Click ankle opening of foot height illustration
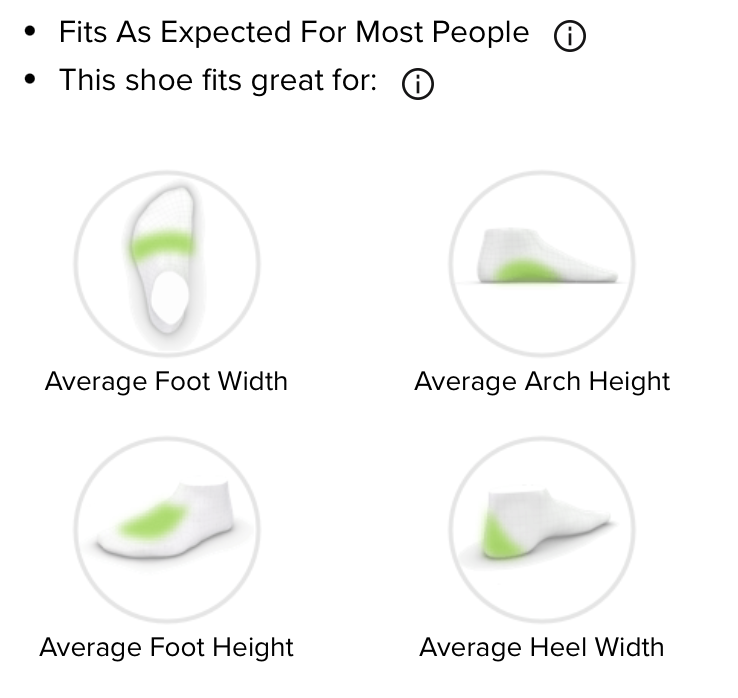This screenshot has height=698, width=738. coord(204,485)
